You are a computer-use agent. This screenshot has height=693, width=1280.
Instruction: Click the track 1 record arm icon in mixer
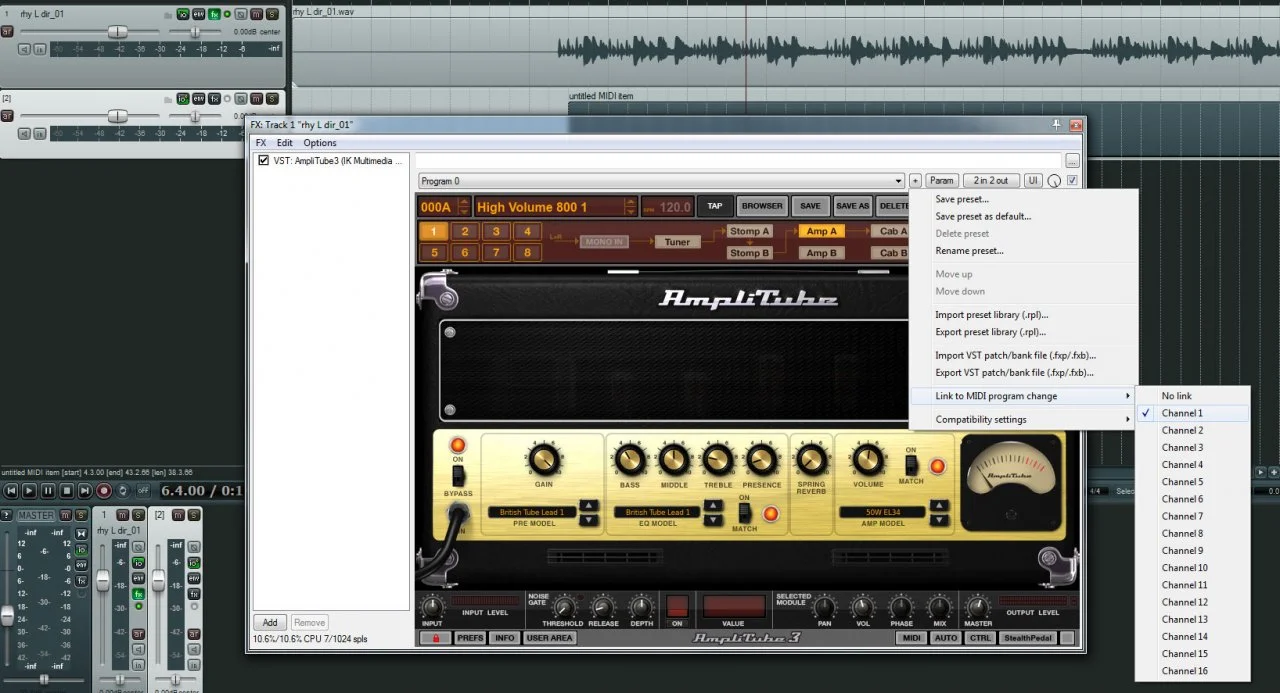[139, 634]
